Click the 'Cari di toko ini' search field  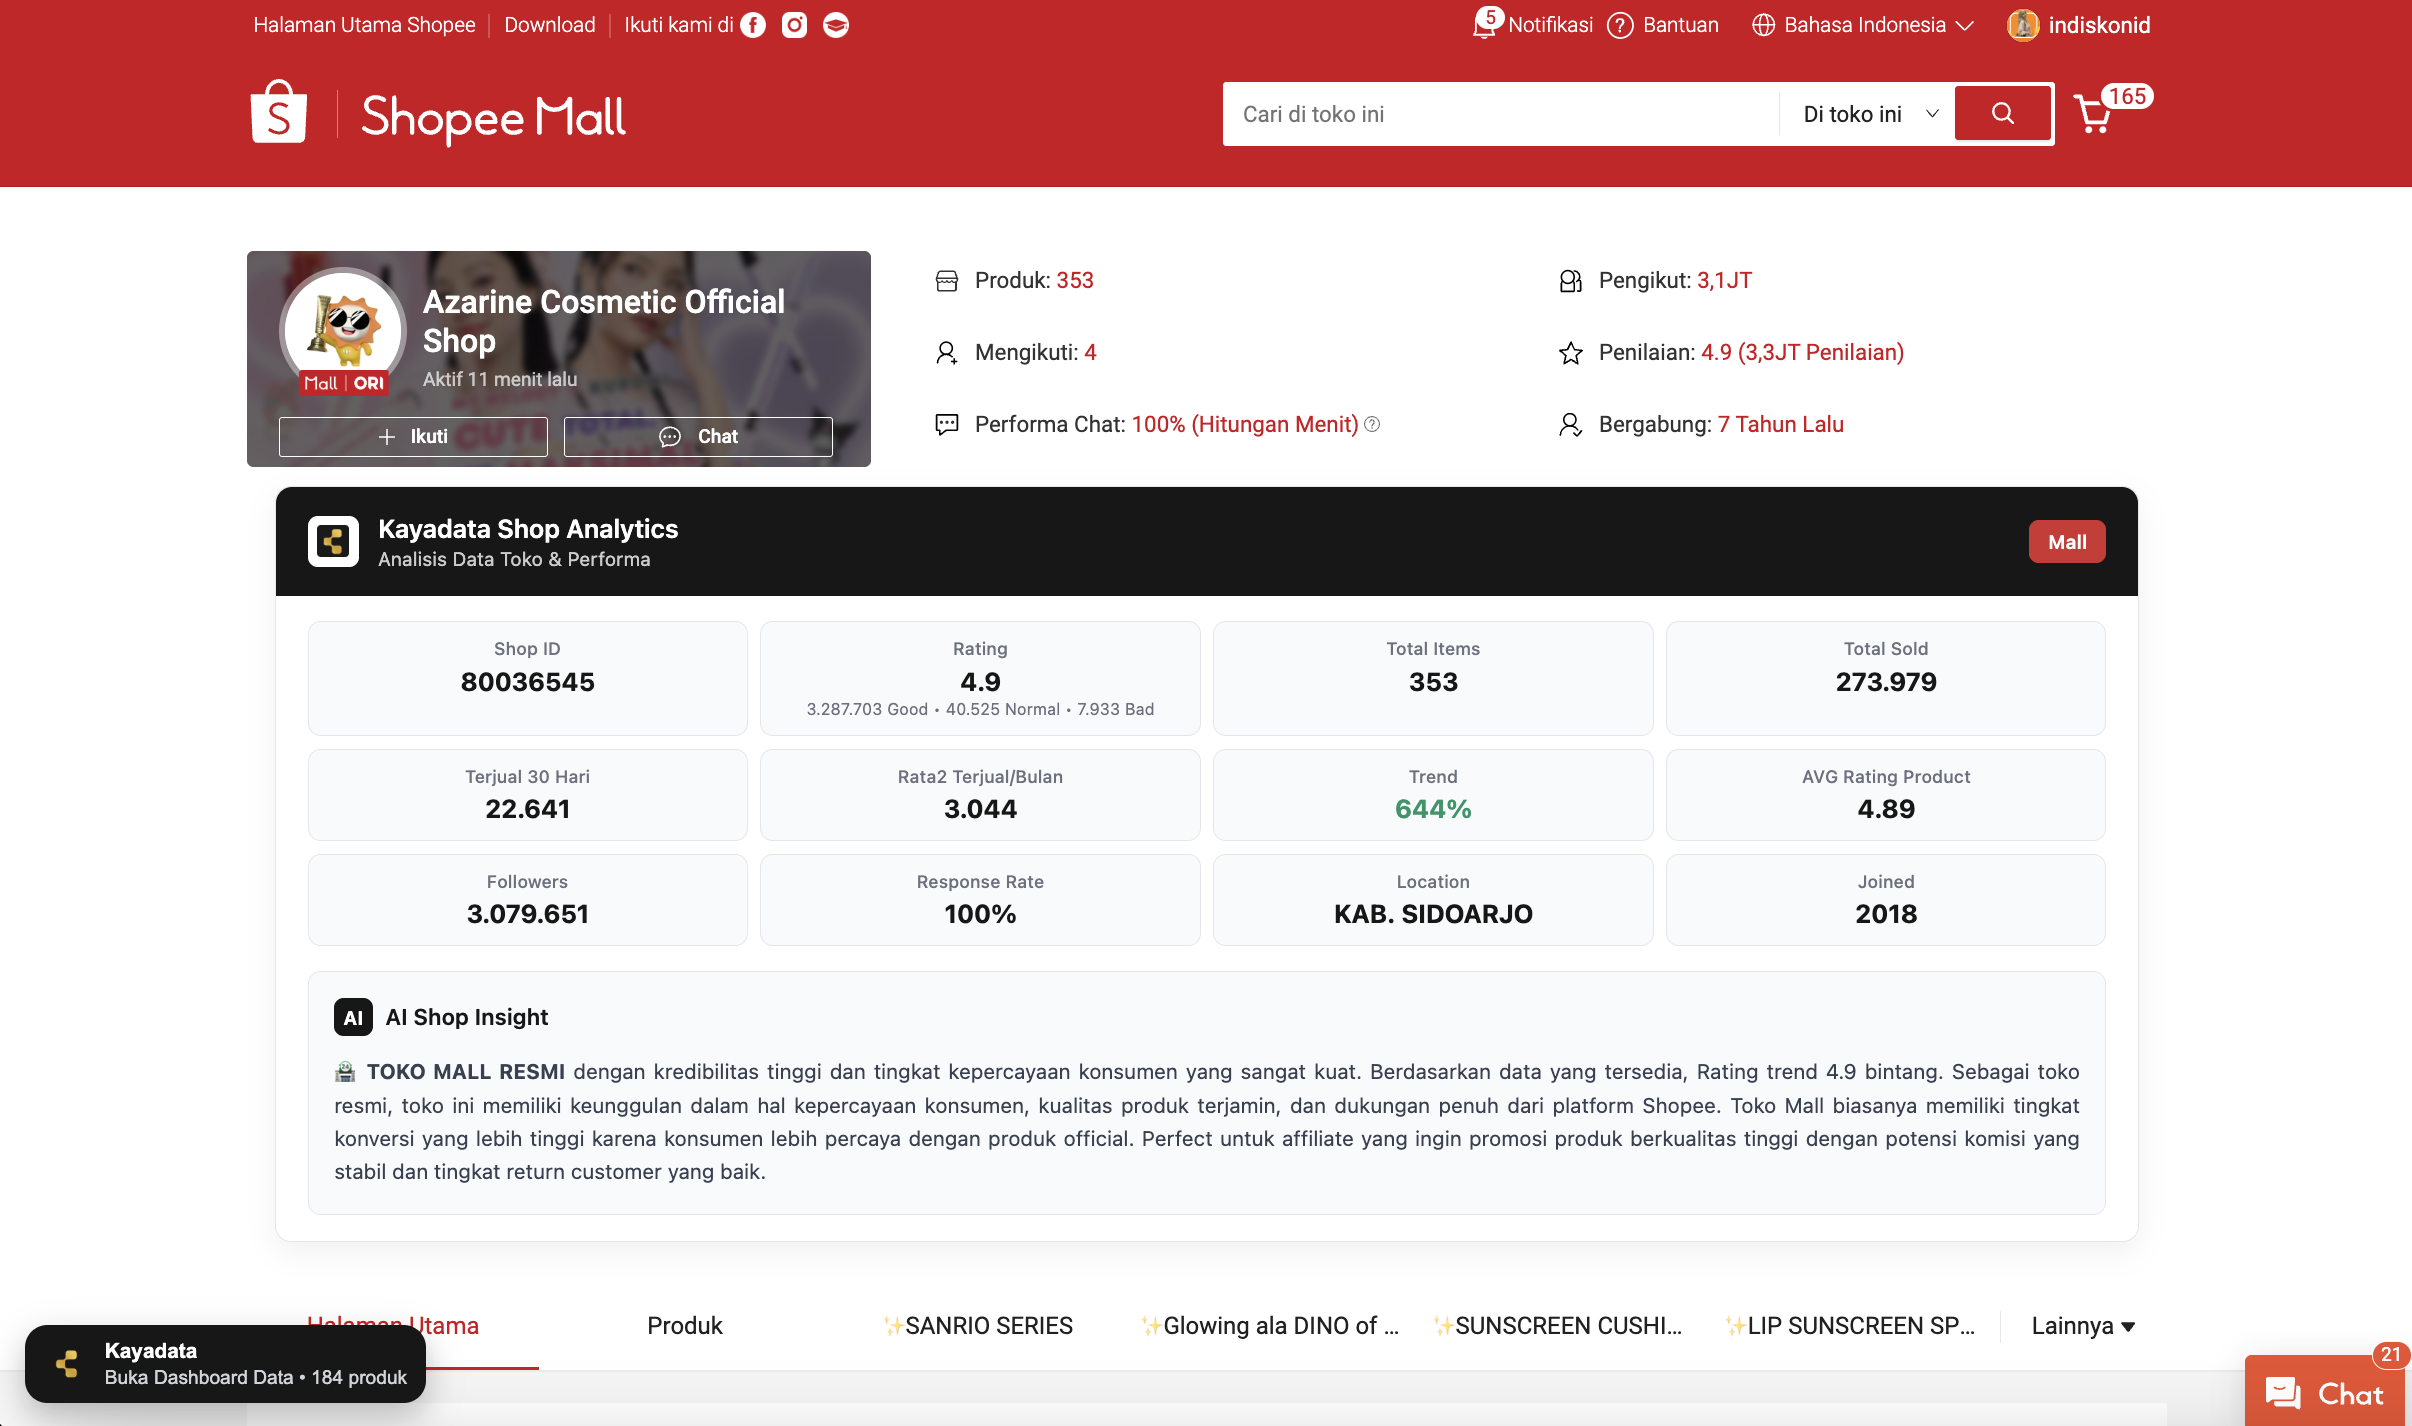pos(1500,114)
